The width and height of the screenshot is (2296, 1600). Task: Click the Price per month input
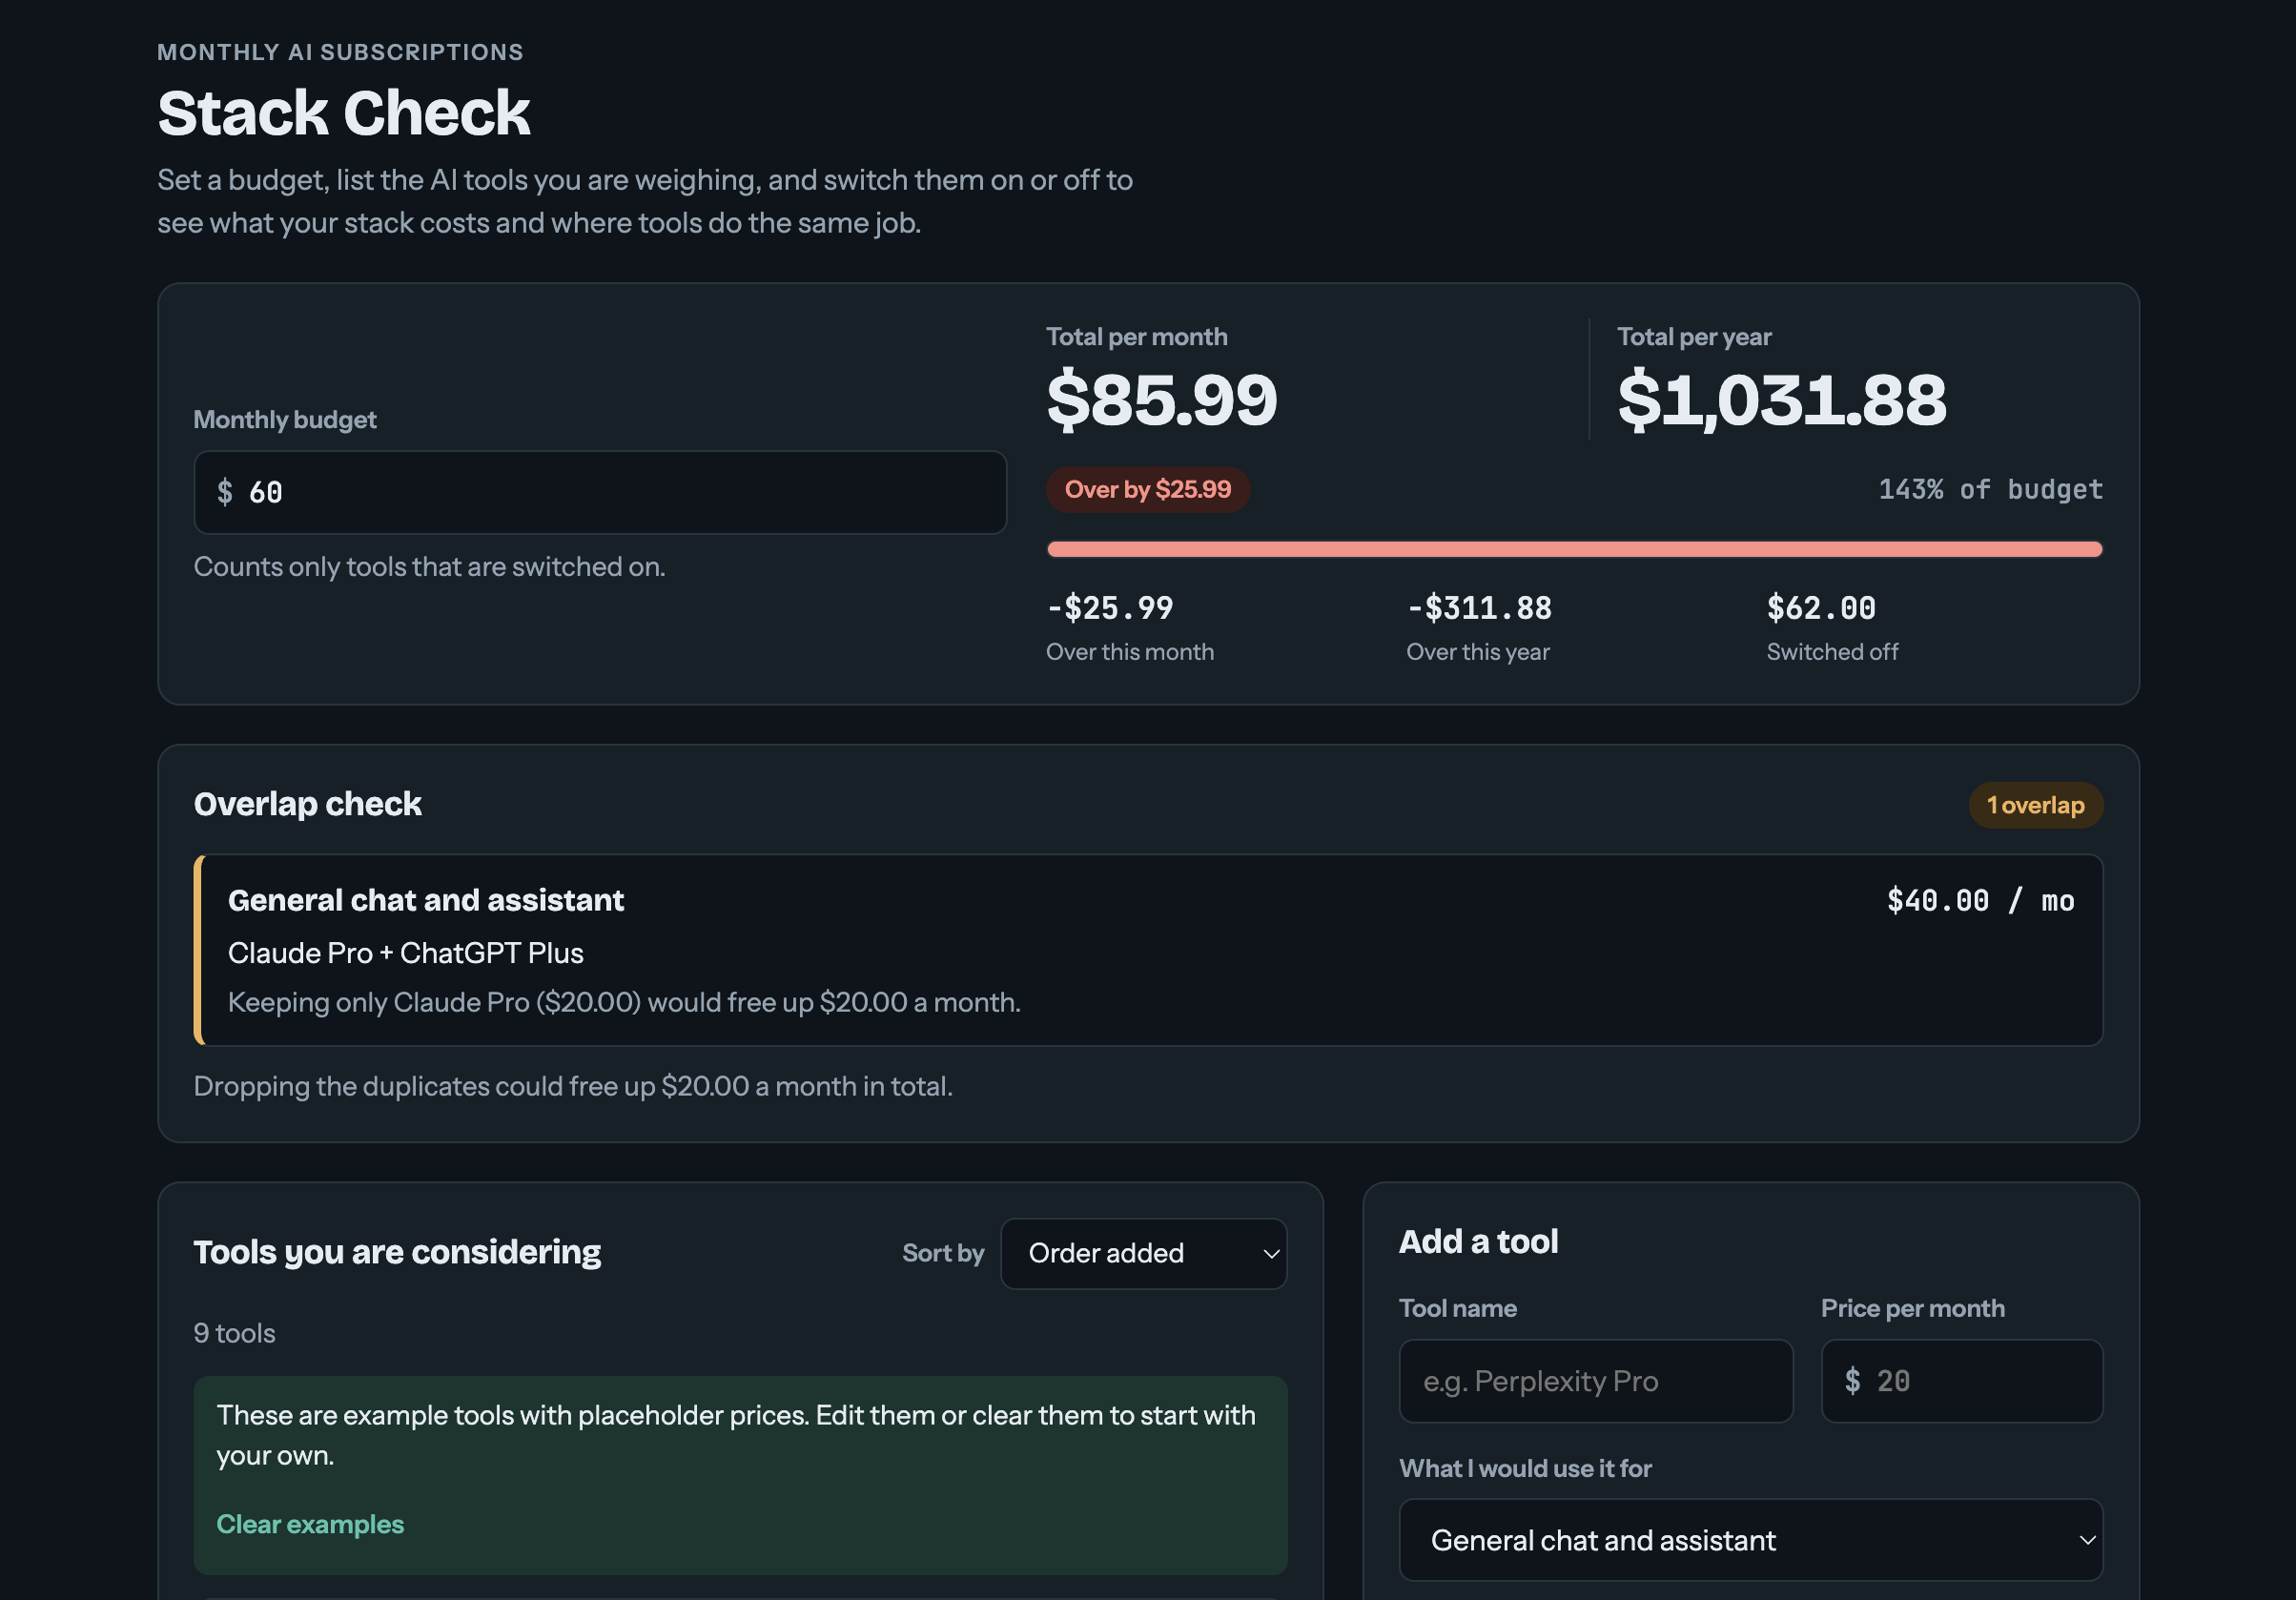[x=1961, y=1381]
